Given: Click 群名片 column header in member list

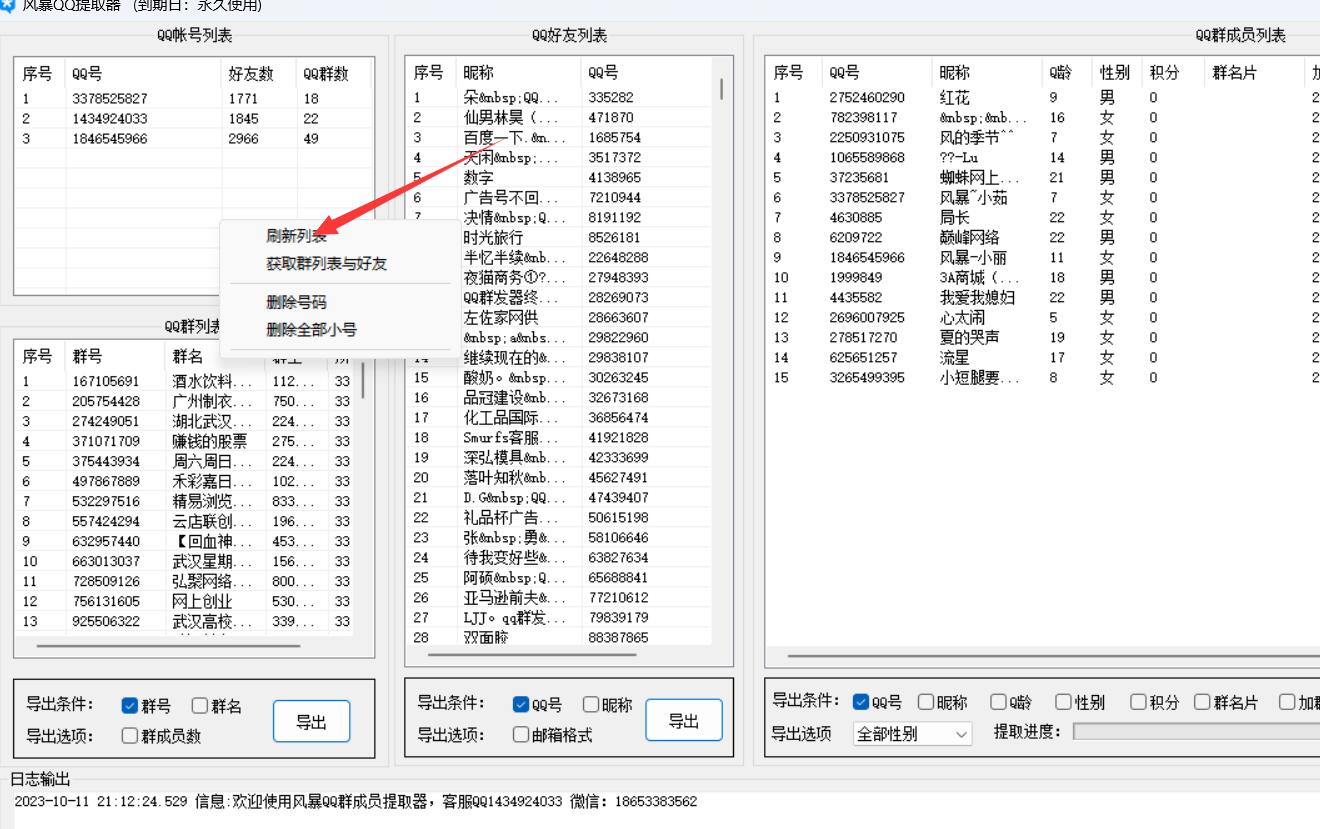Looking at the screenshot, I should pos(1254,73).
